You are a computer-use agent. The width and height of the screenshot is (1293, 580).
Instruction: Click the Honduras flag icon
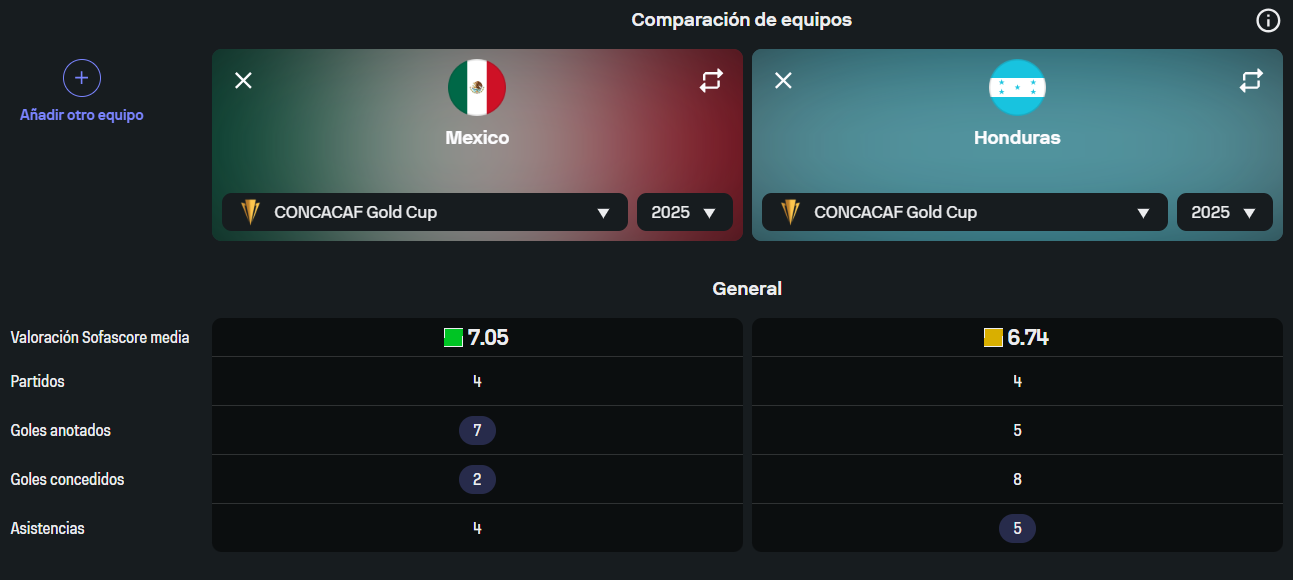[x=1017, y=88]
